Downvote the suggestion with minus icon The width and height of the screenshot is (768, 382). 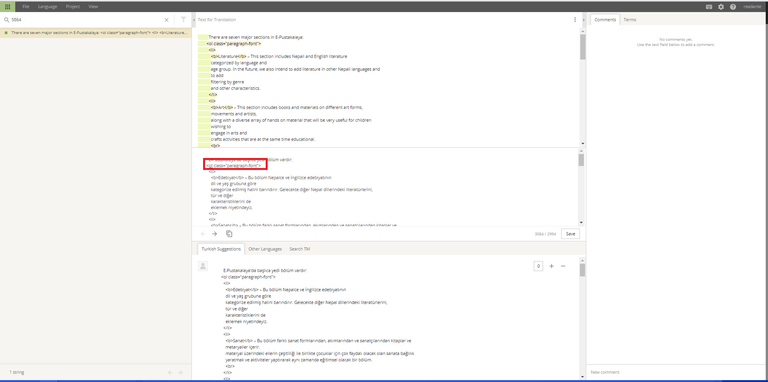563,266
